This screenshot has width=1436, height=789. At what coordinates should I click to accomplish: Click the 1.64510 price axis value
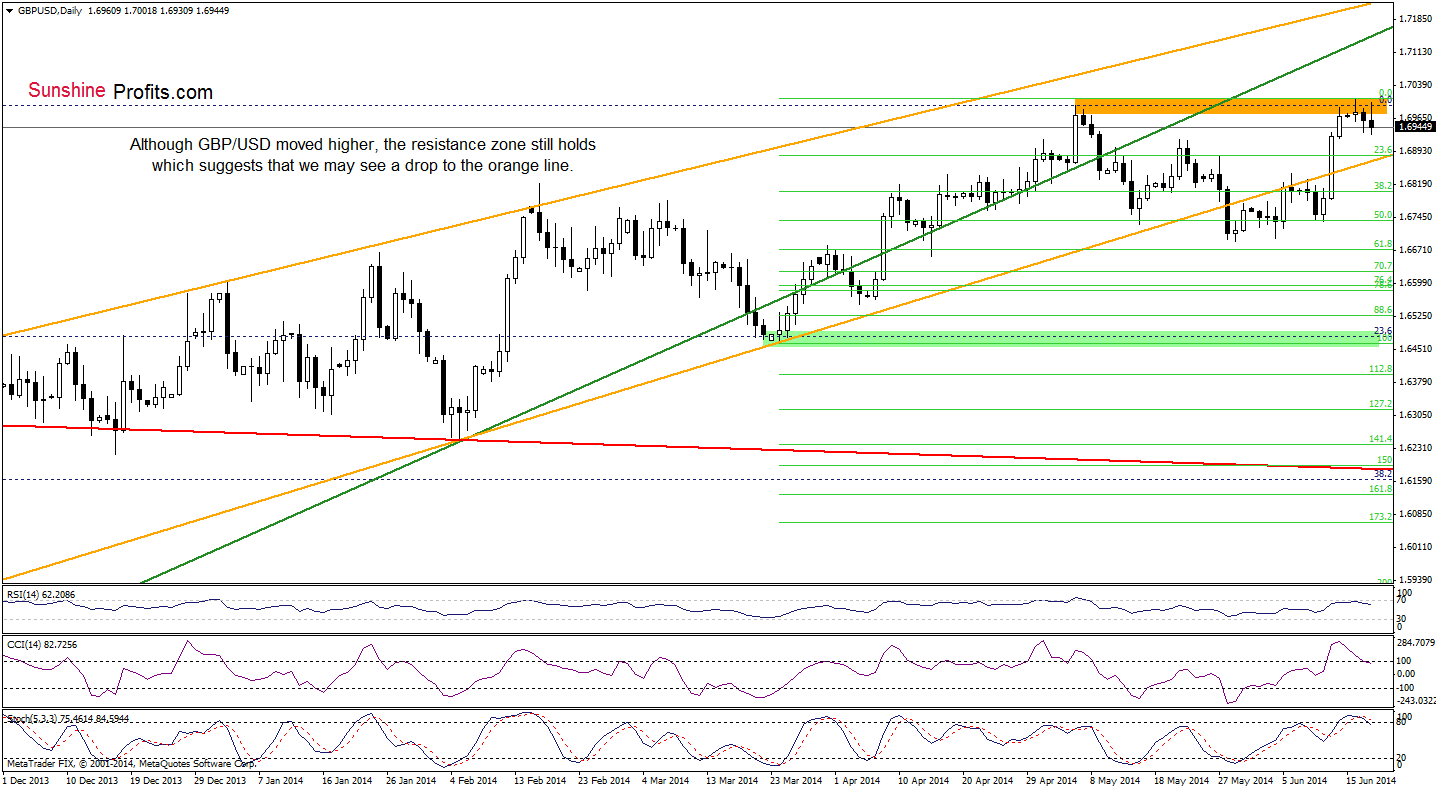pos(1417,348)
